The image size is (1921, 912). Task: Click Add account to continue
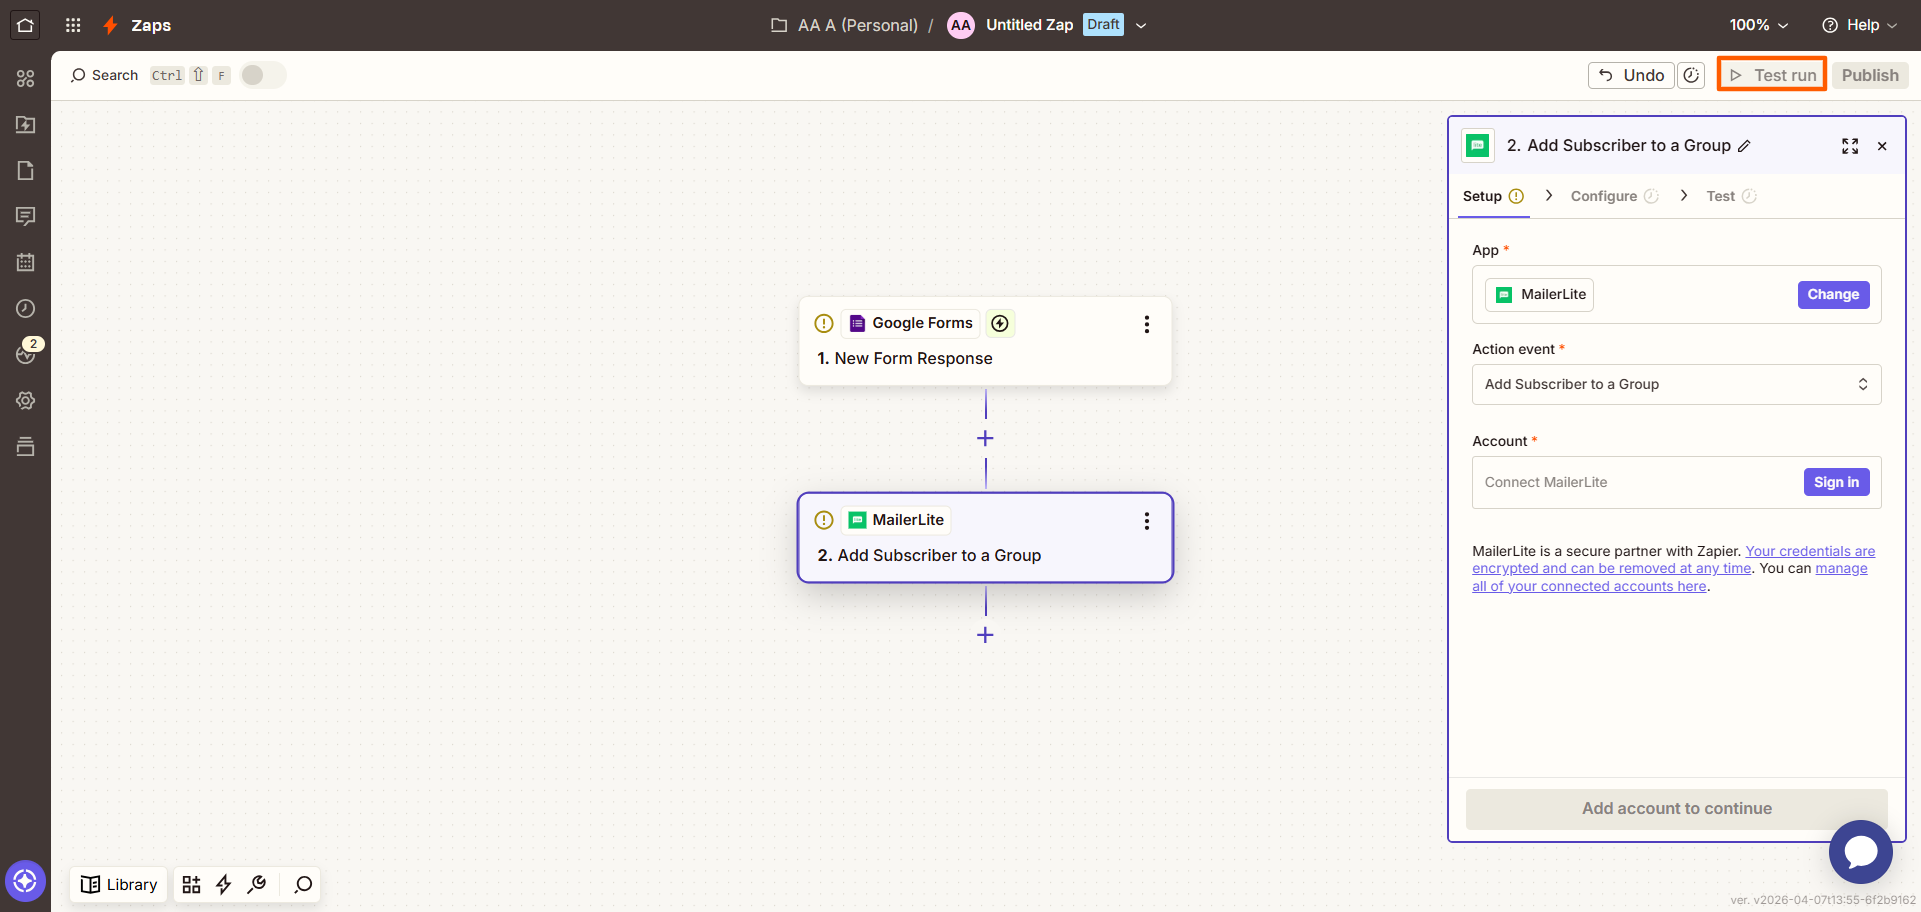click(x=1676, y=808)
